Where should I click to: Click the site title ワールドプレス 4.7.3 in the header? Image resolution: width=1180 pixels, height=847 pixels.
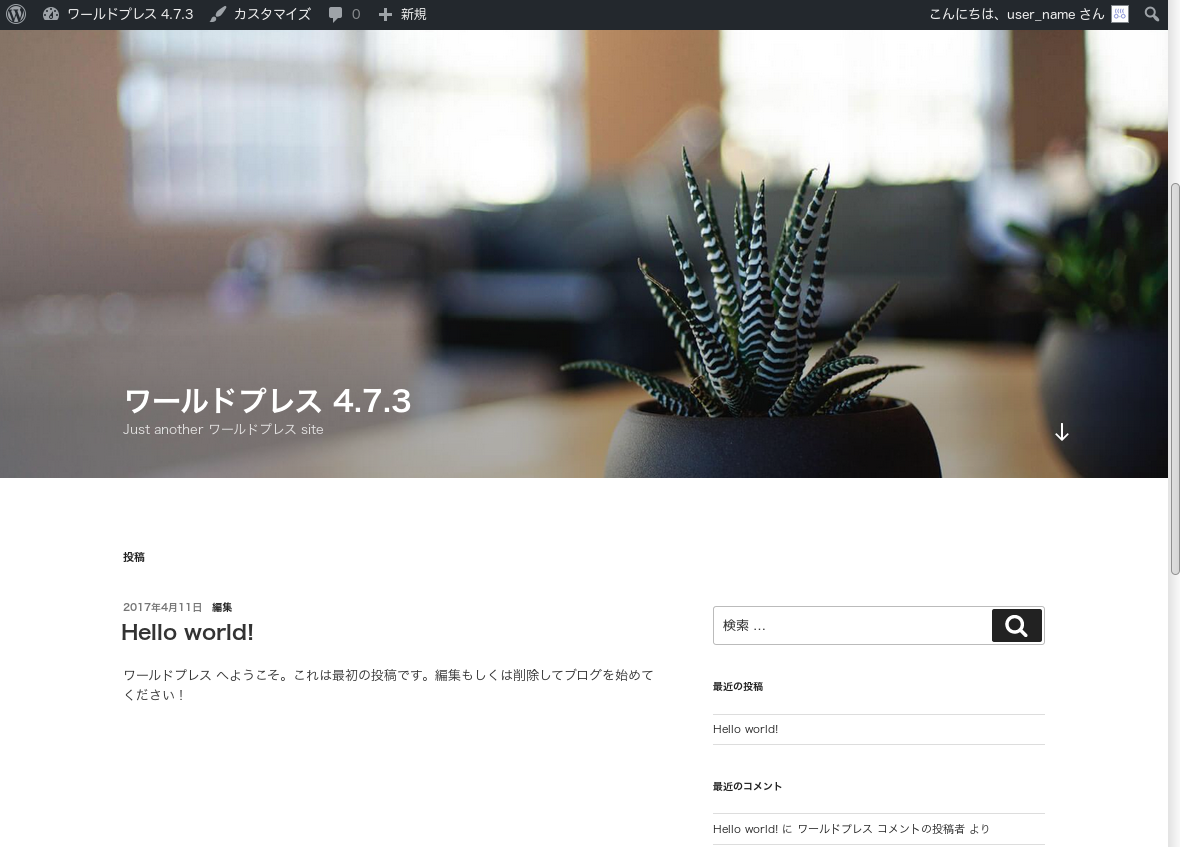[267, 401]
